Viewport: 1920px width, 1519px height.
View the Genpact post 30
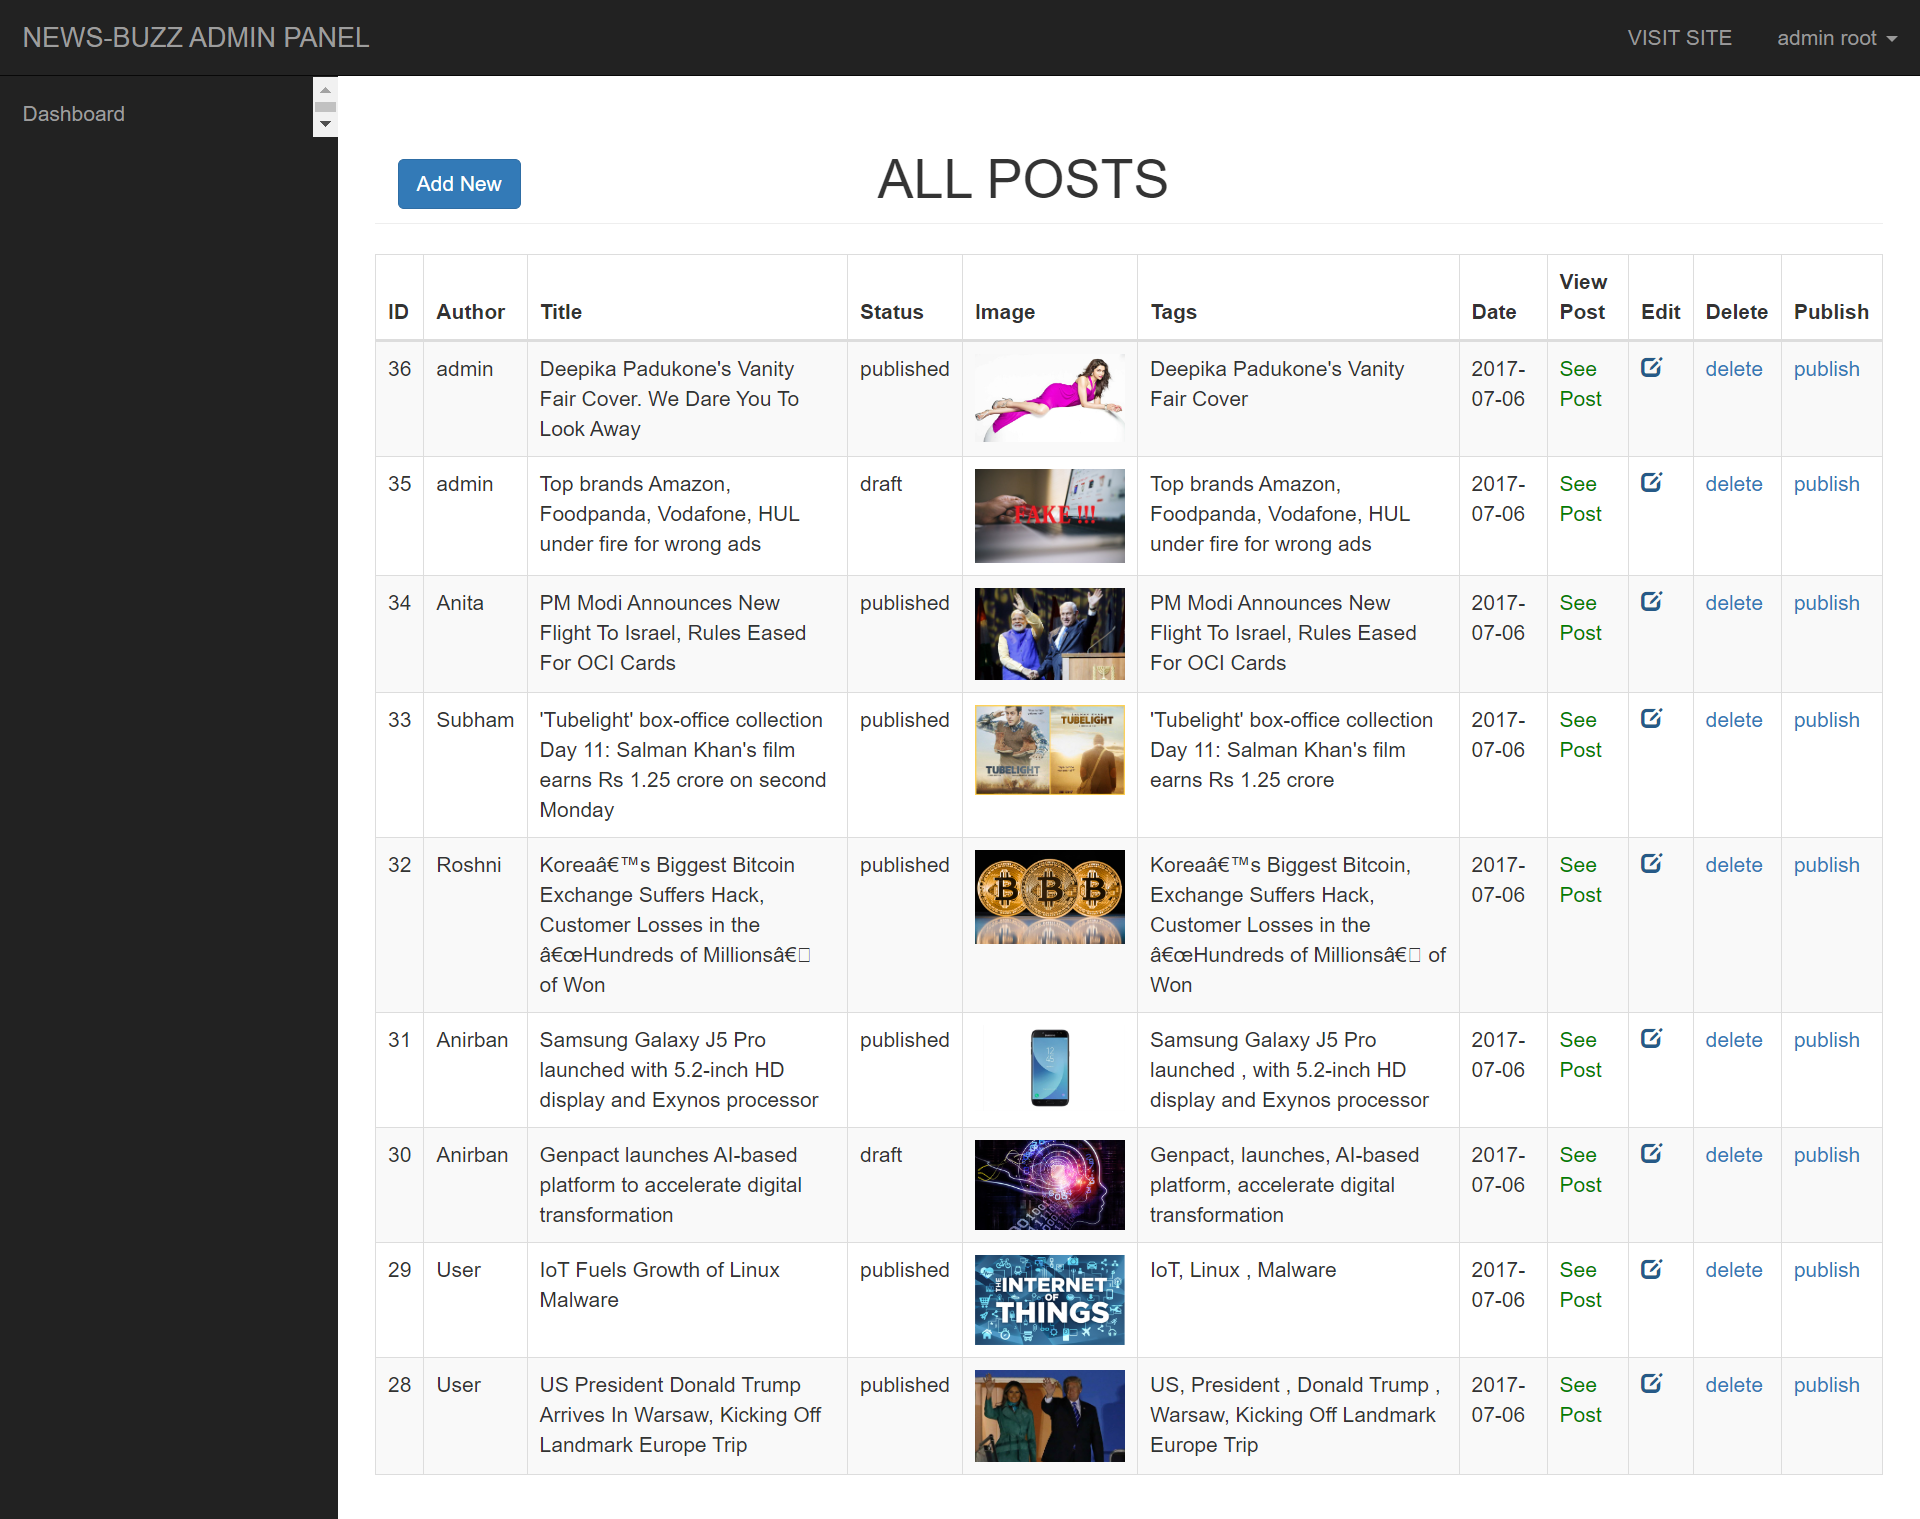coord(1580,1170)
